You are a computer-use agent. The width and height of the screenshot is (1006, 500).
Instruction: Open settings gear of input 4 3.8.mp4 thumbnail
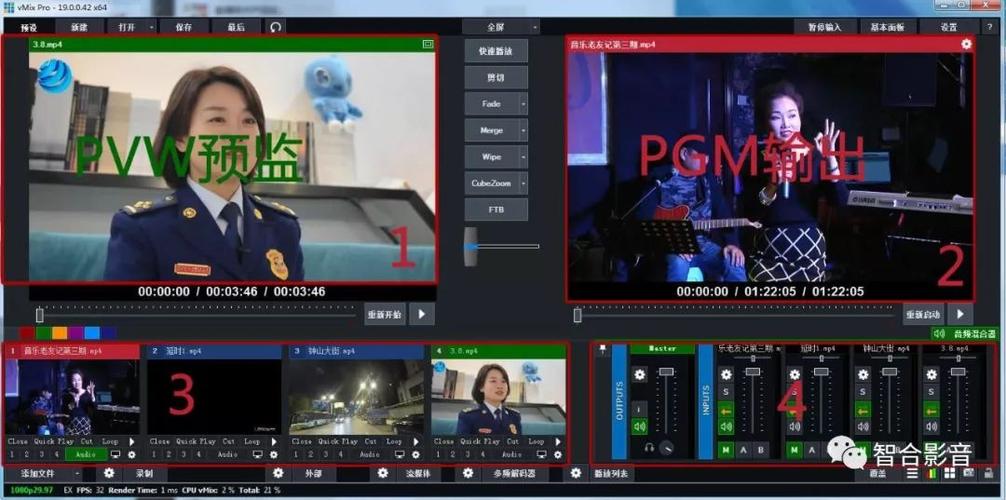point(558,454)
